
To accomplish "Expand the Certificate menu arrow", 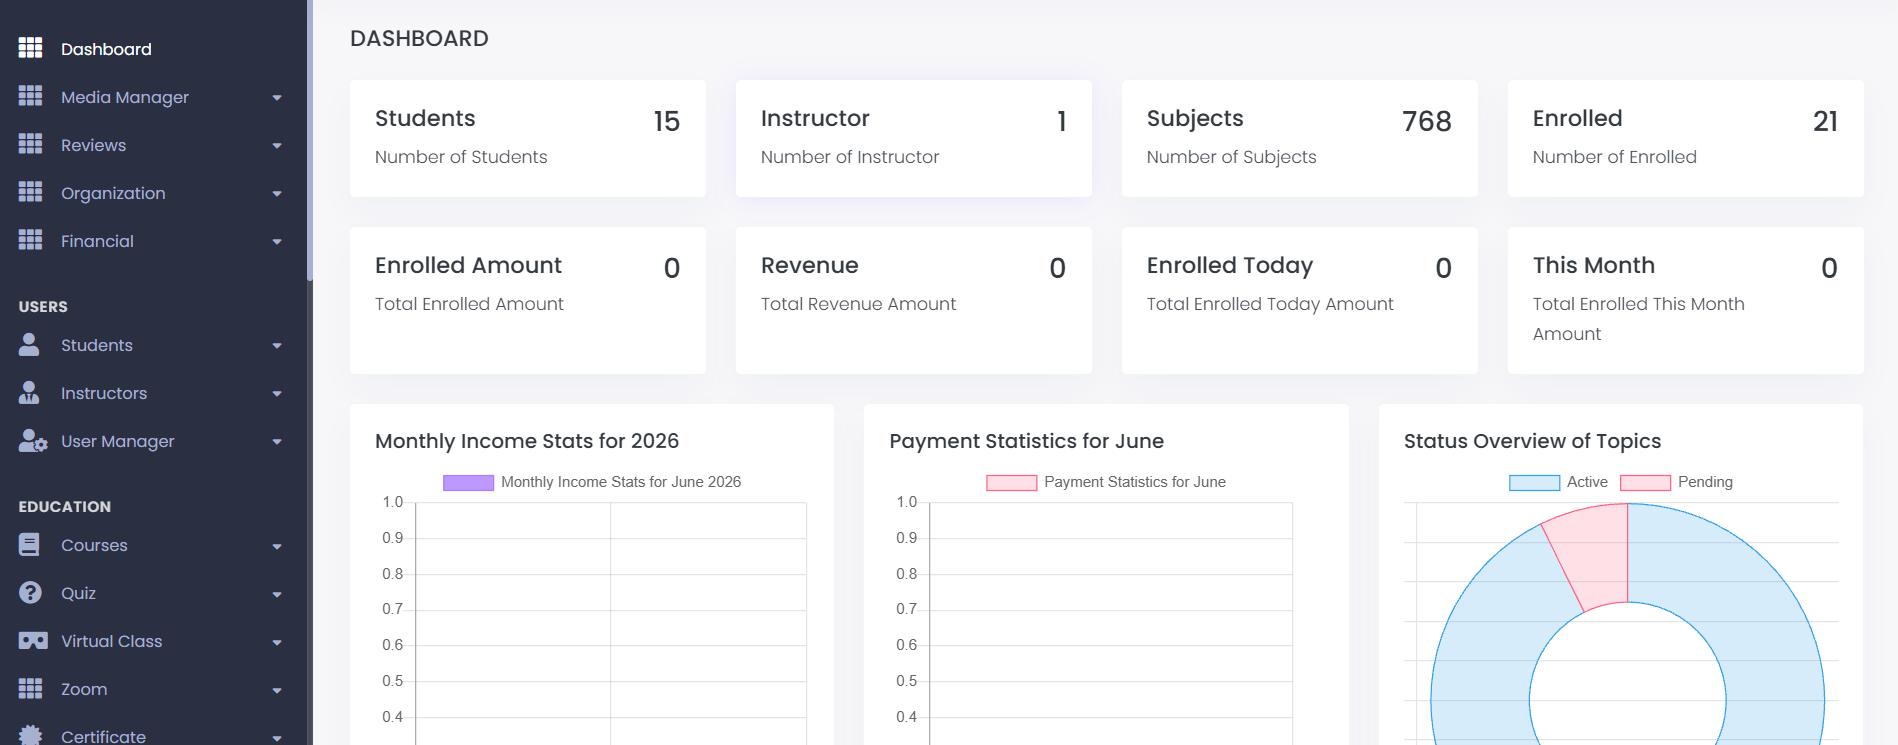I will click(x=277, y=738).
